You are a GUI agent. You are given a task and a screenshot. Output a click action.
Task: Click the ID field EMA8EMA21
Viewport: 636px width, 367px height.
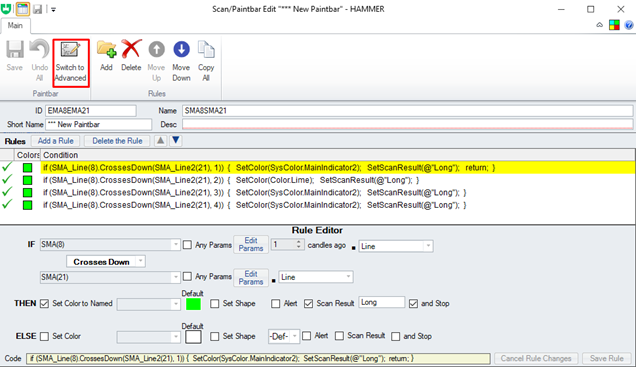coord(91,110)
